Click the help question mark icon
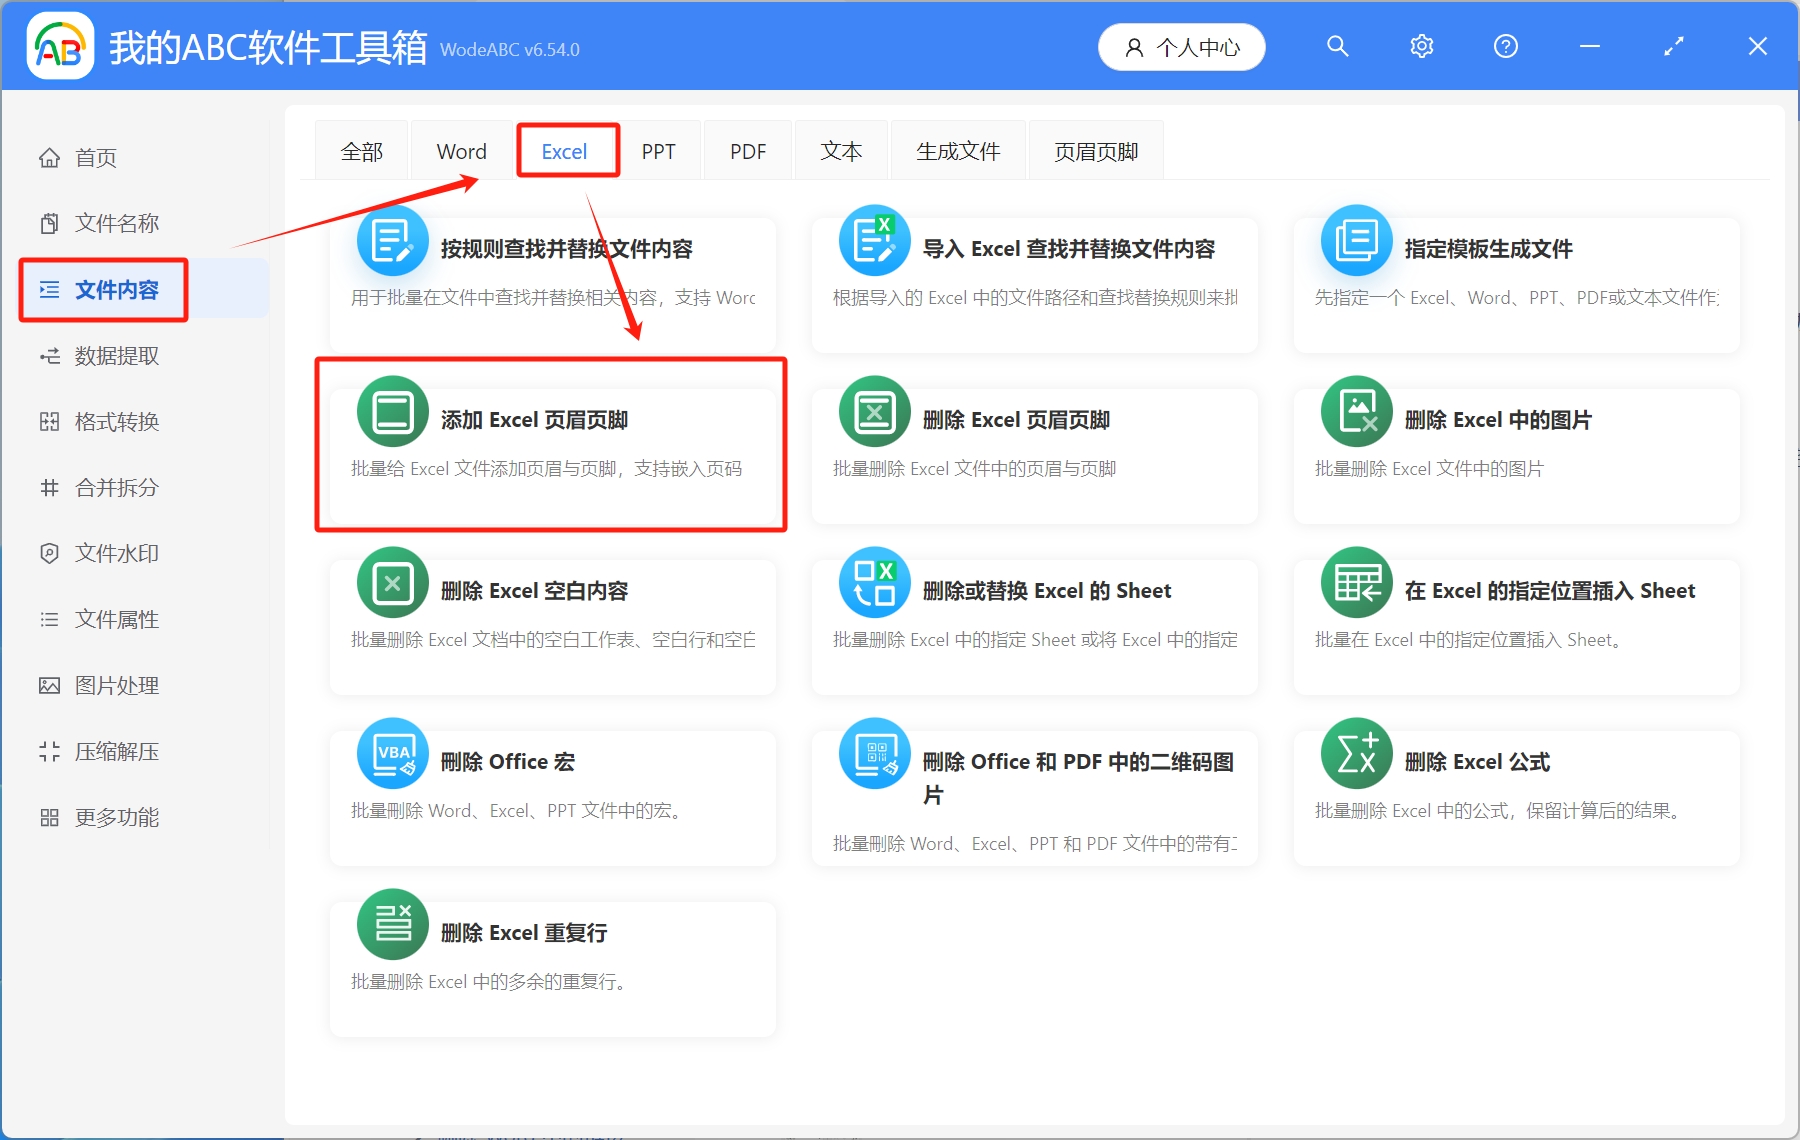1800x1140 pixels. [x=1505, y=47]
